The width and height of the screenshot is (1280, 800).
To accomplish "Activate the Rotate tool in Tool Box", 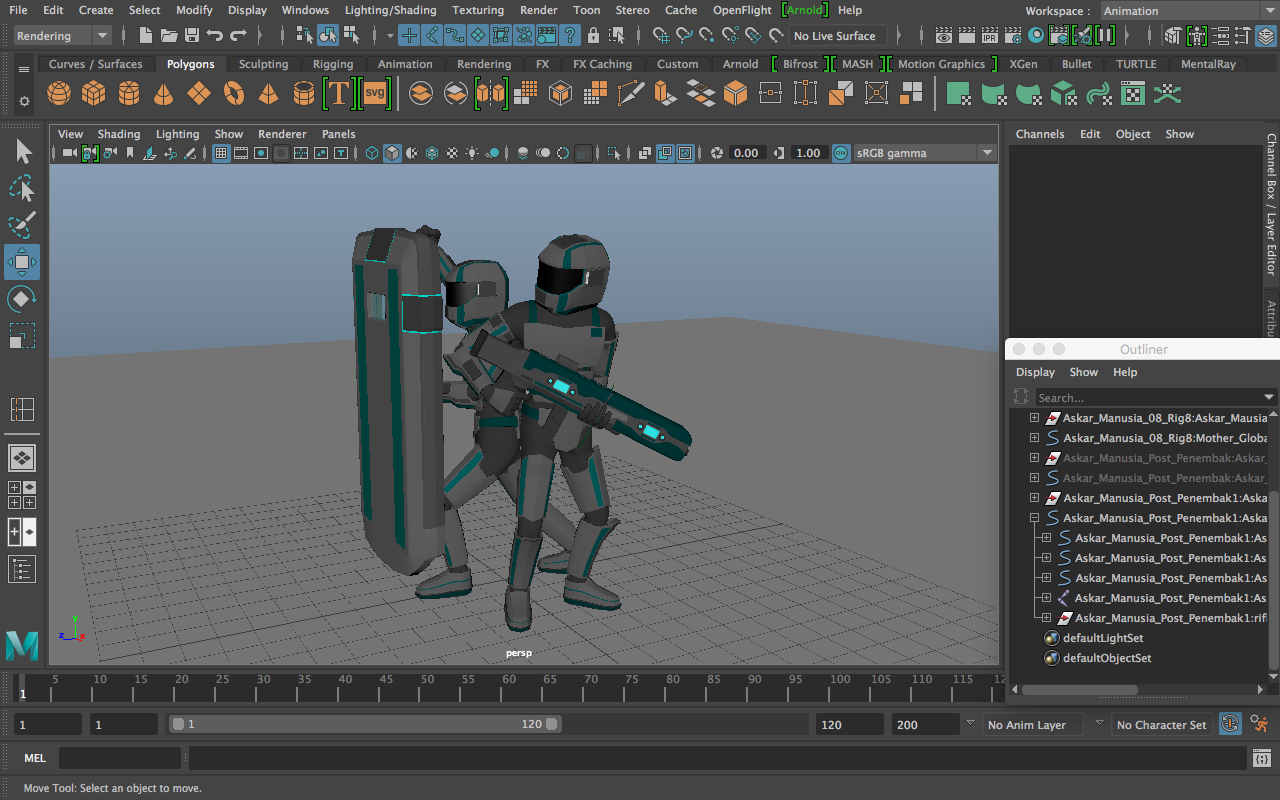I will click(x=22, y=299).
